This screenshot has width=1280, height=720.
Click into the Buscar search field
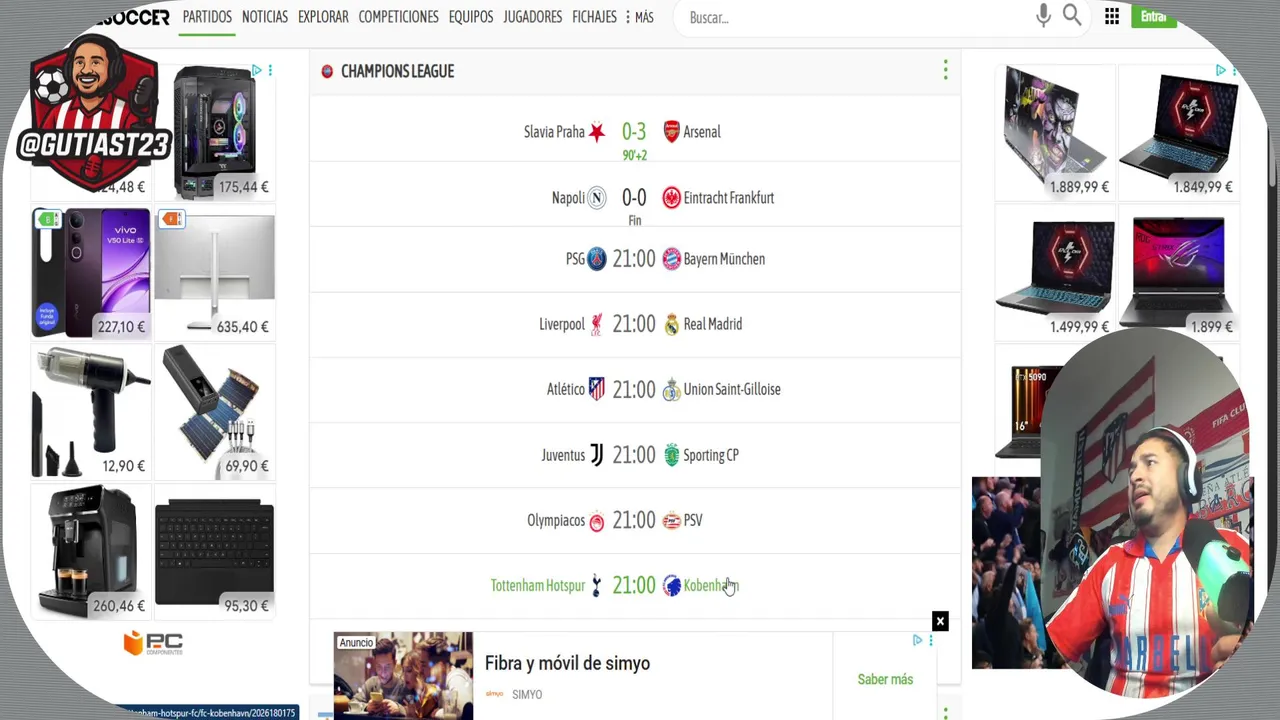pyautogui.click(x=850, y=17)
